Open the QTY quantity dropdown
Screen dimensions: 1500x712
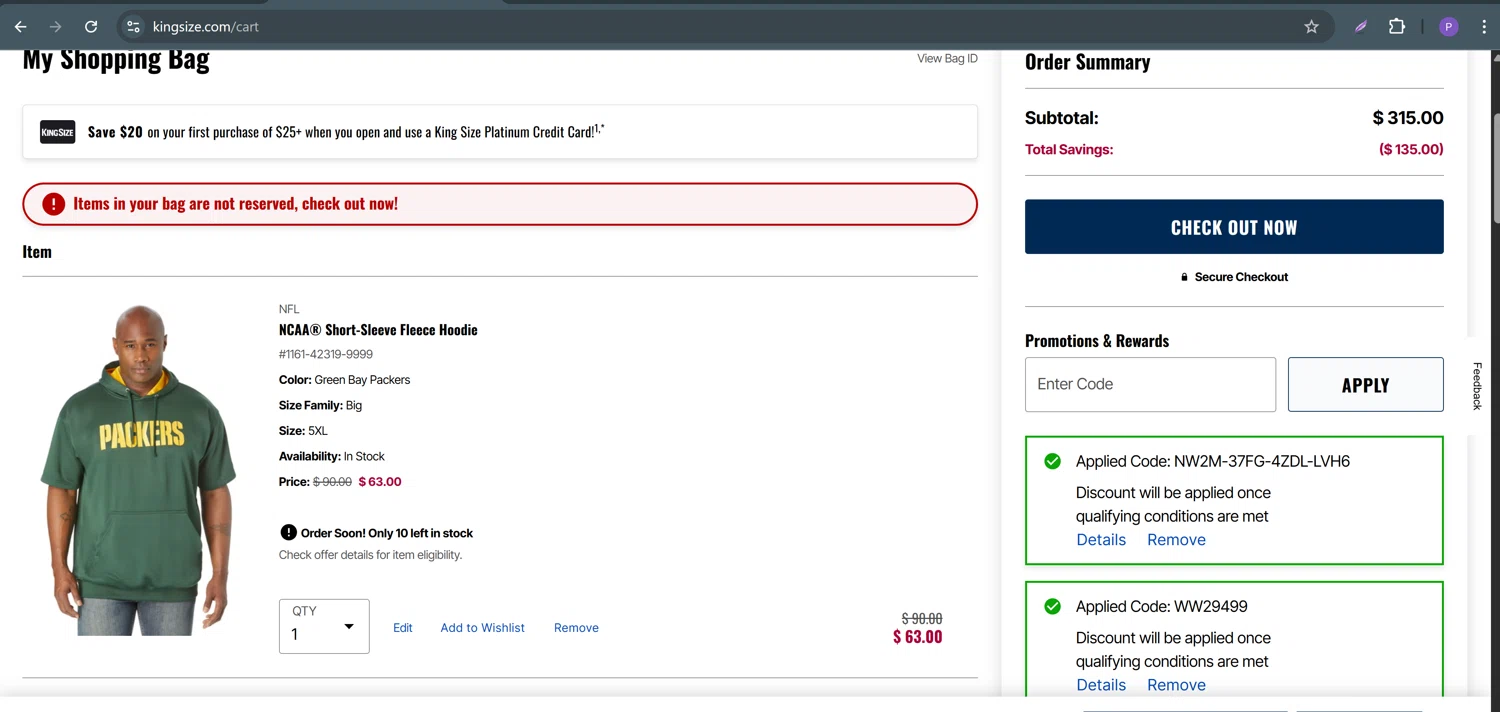coord(324,626)
